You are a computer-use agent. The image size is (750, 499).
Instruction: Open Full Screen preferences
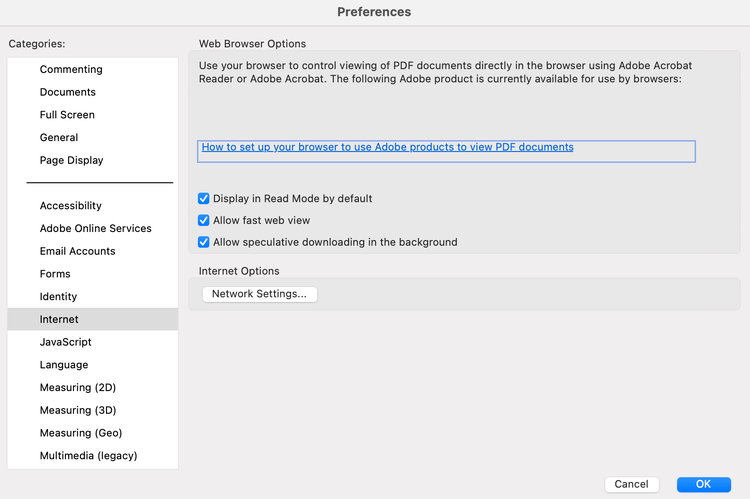pos(67,115)
